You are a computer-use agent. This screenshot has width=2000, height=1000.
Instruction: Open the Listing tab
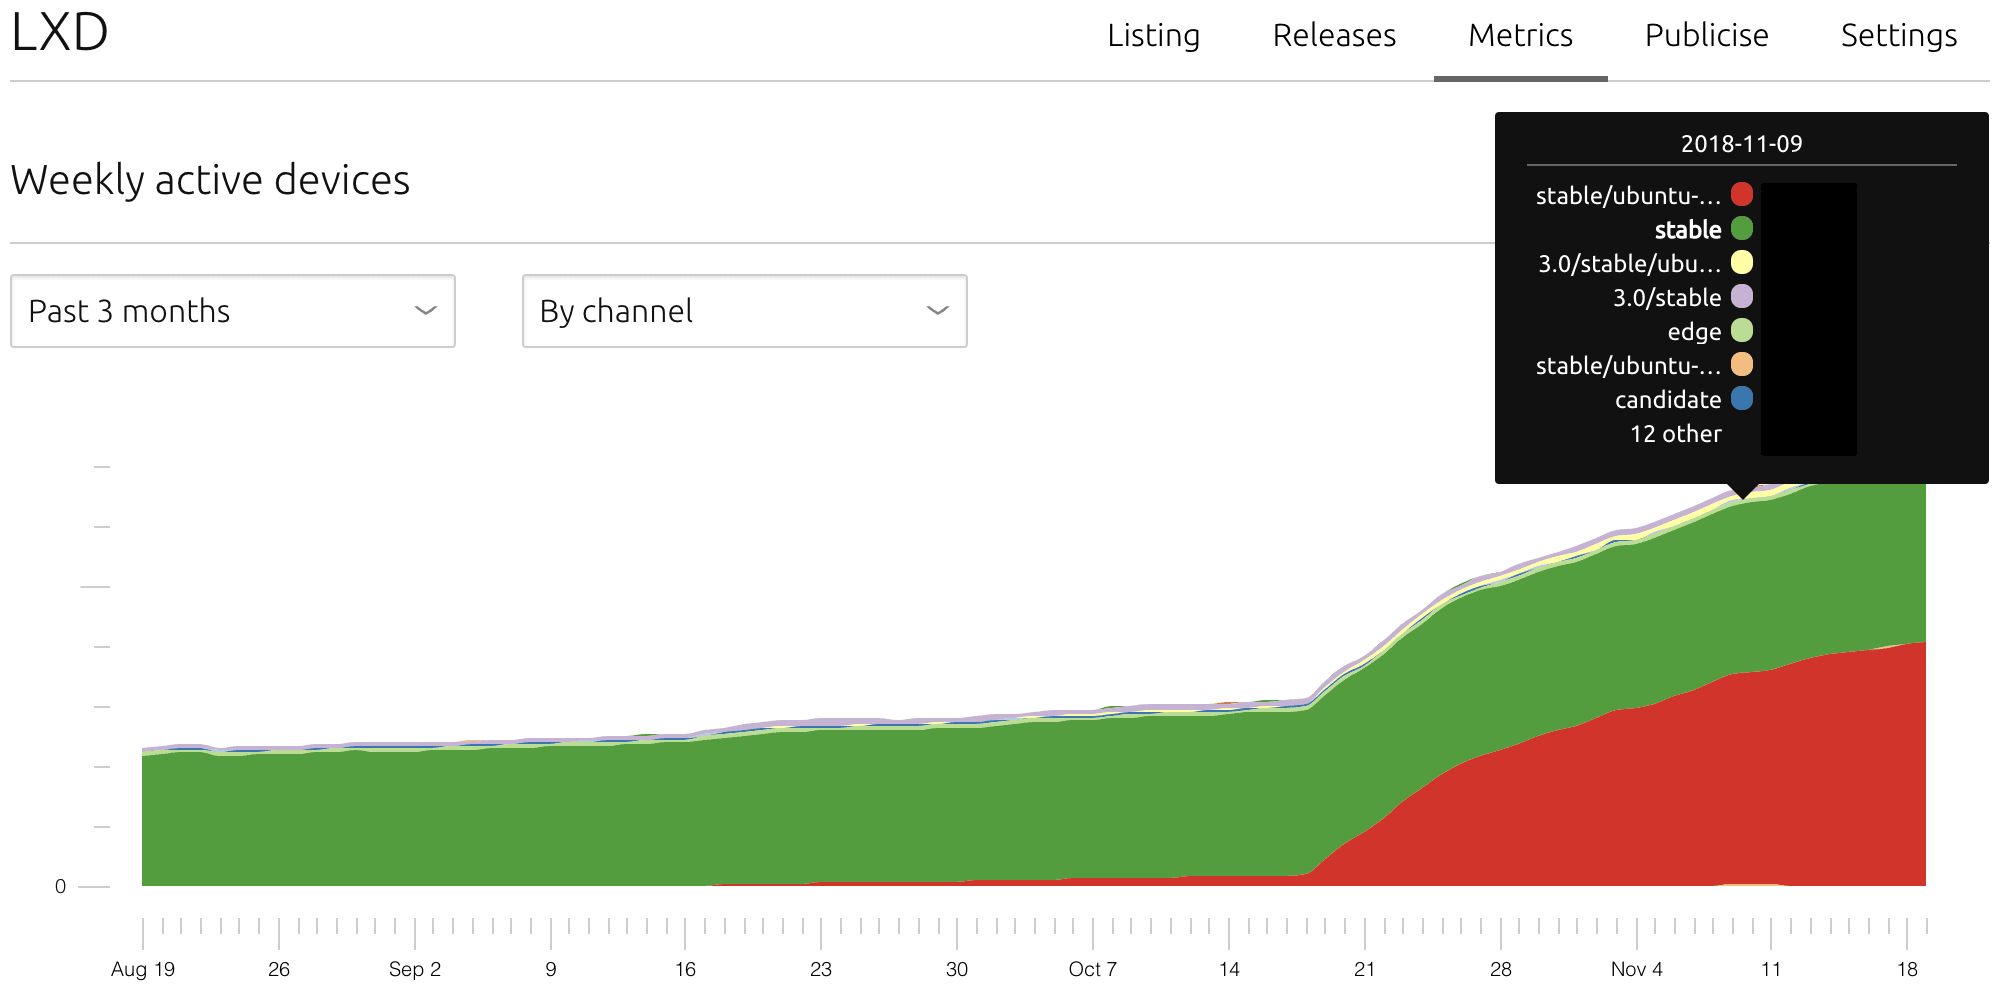click(1153, 36)
